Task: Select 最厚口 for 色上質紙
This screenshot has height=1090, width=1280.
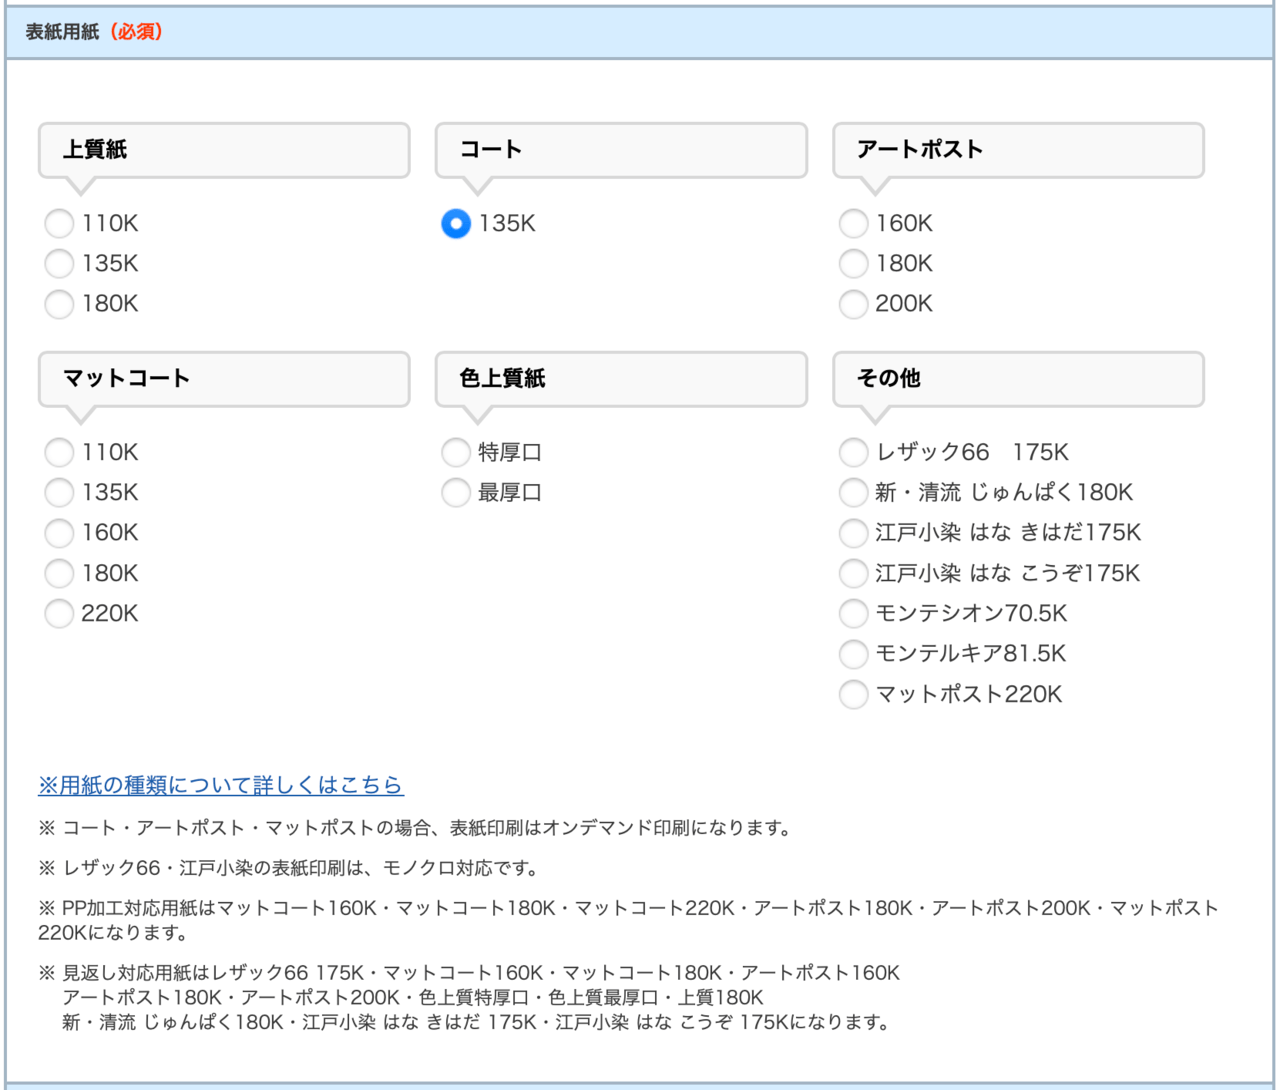Action: [x=455, y=492]
